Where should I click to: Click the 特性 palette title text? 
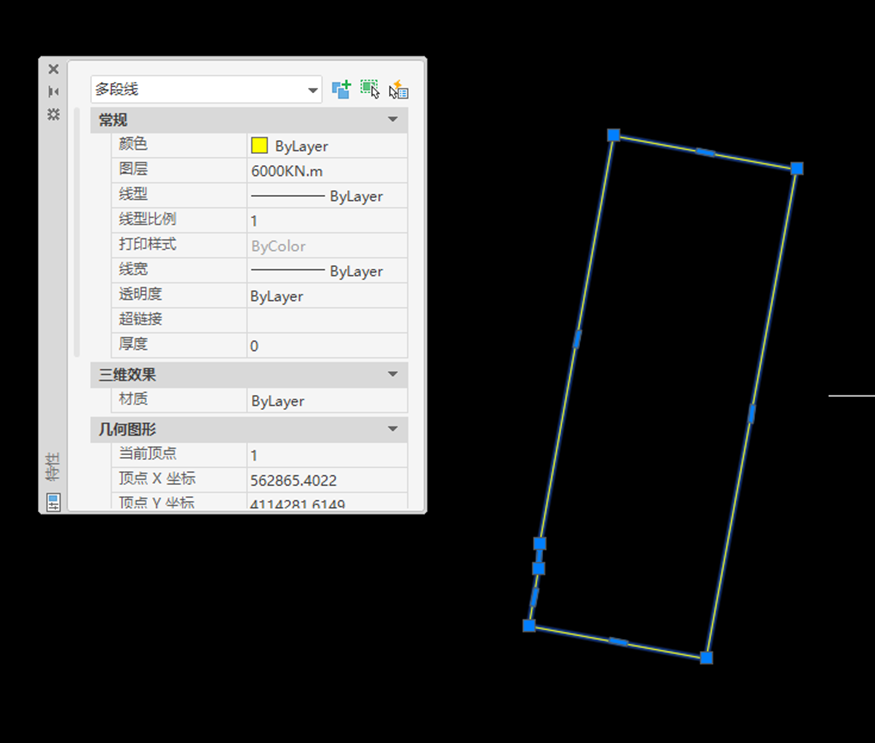tap(52, 467)
